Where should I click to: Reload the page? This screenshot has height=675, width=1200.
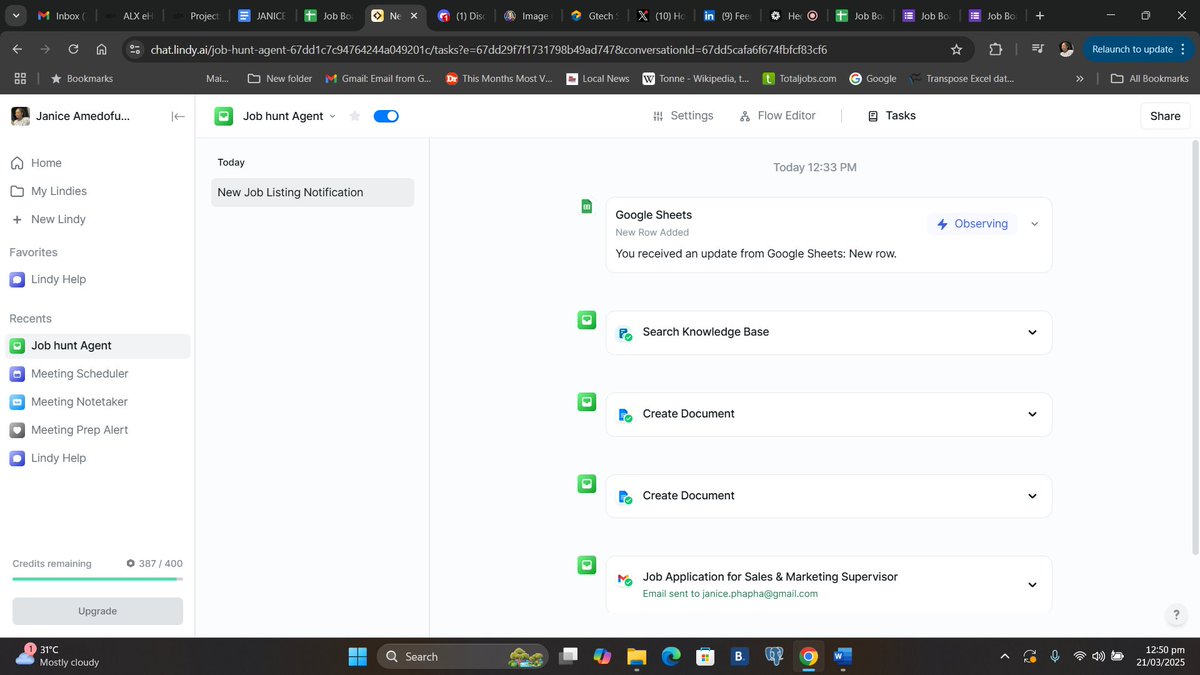click(x=73, y=49)
